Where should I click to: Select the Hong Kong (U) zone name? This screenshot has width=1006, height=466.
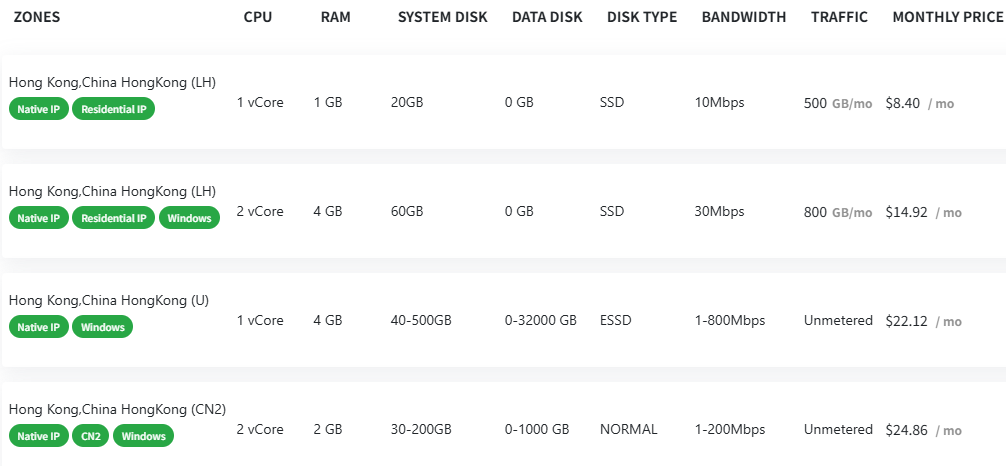point(108,300)
